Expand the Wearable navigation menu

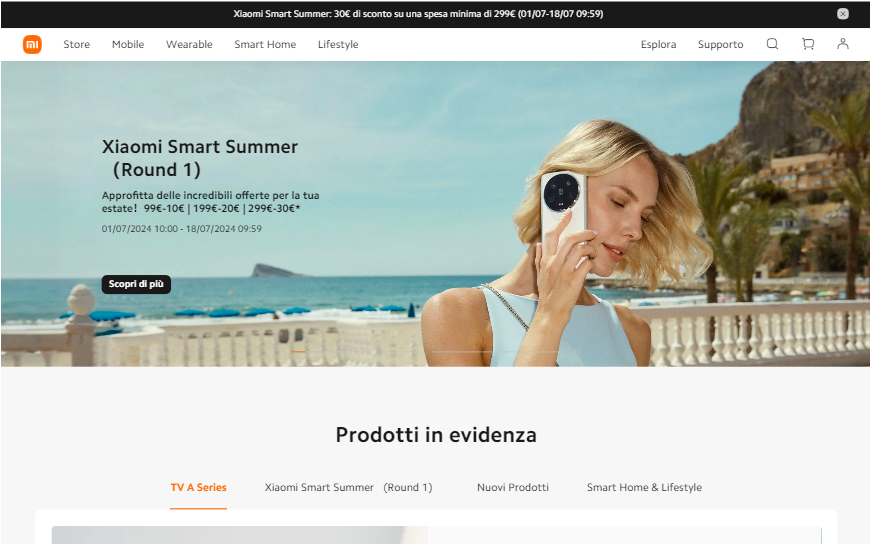pyautogui.click(x=189, y=44)
